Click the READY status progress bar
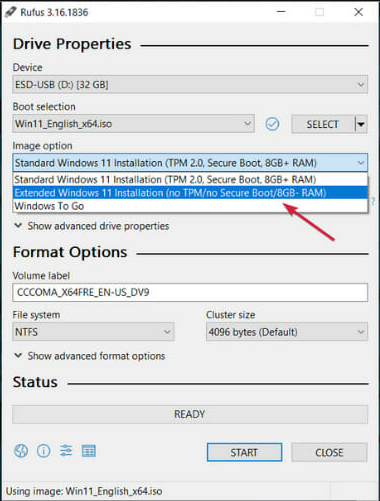Viewport: 380px width, 501px height. [x=190, y=414]
